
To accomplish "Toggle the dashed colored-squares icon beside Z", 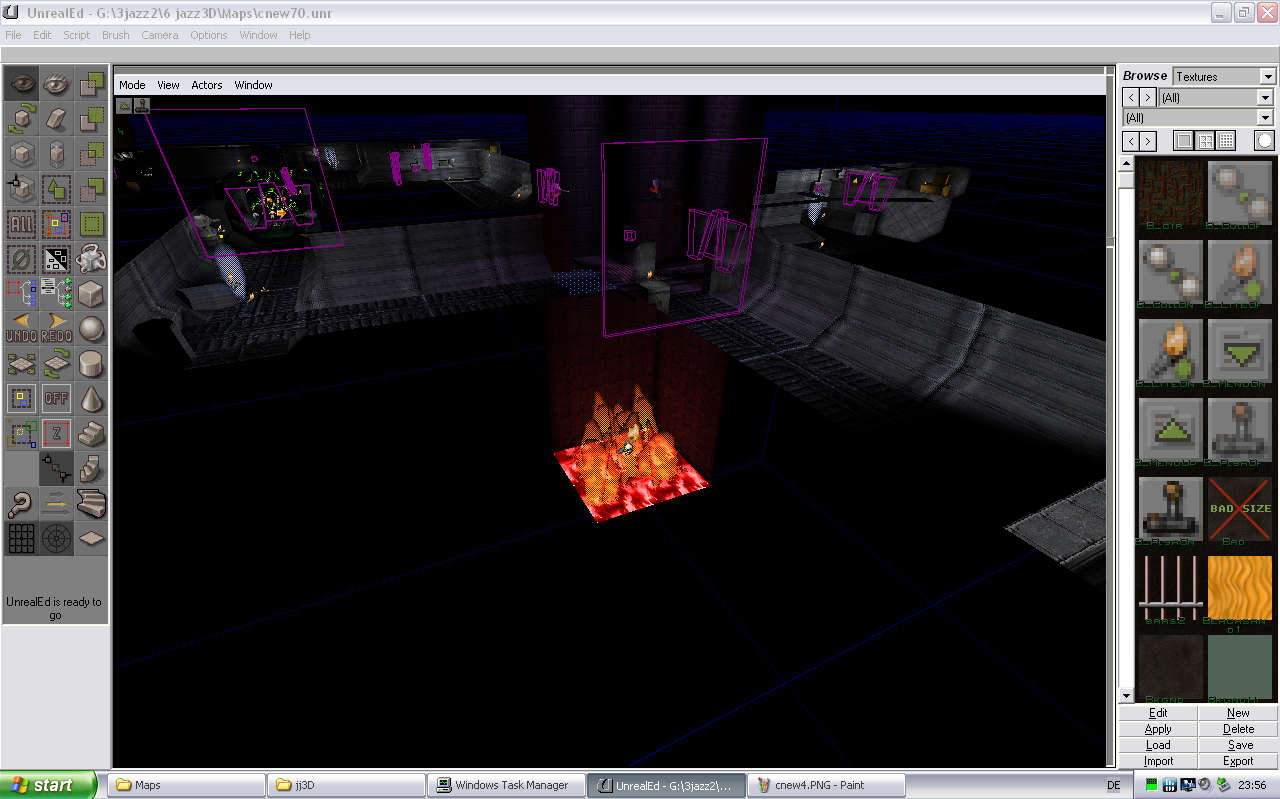I will [x=22, y=434].
